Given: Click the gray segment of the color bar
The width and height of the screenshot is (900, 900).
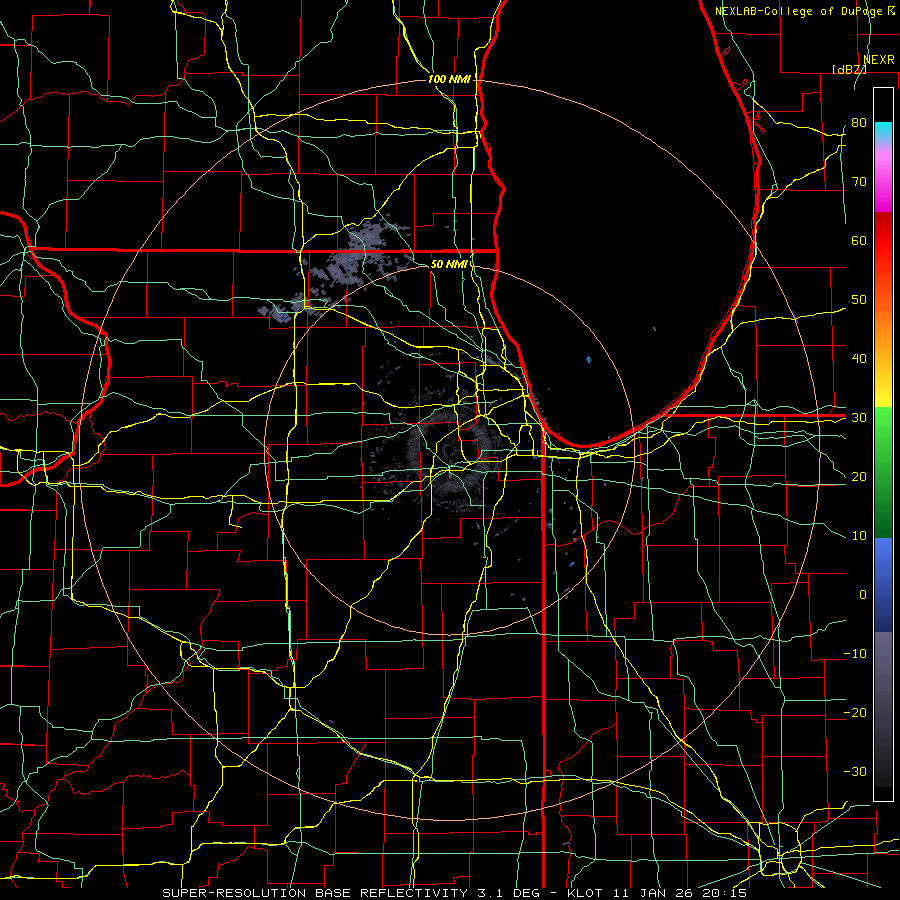Looking at the screenshot, I should coord(883,709).
